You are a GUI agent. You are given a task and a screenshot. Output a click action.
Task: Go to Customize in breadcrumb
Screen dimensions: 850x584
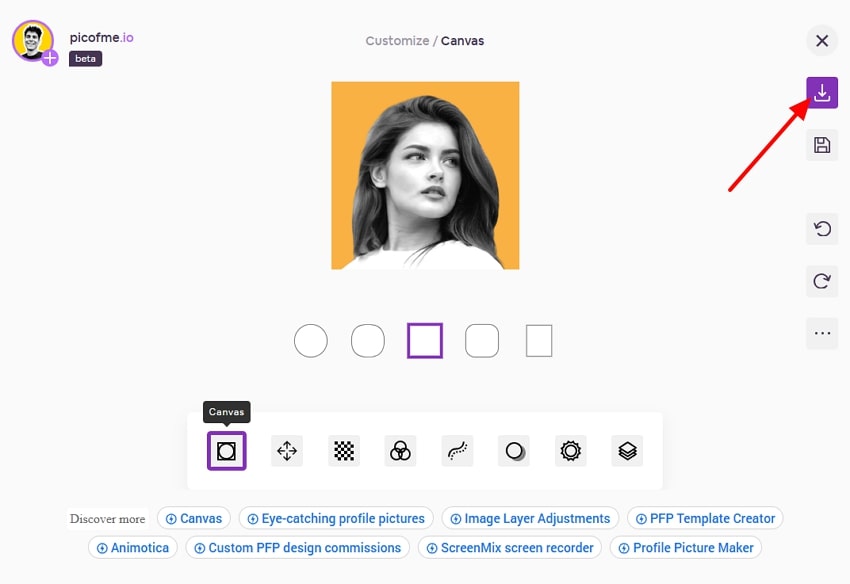[397, 41]
